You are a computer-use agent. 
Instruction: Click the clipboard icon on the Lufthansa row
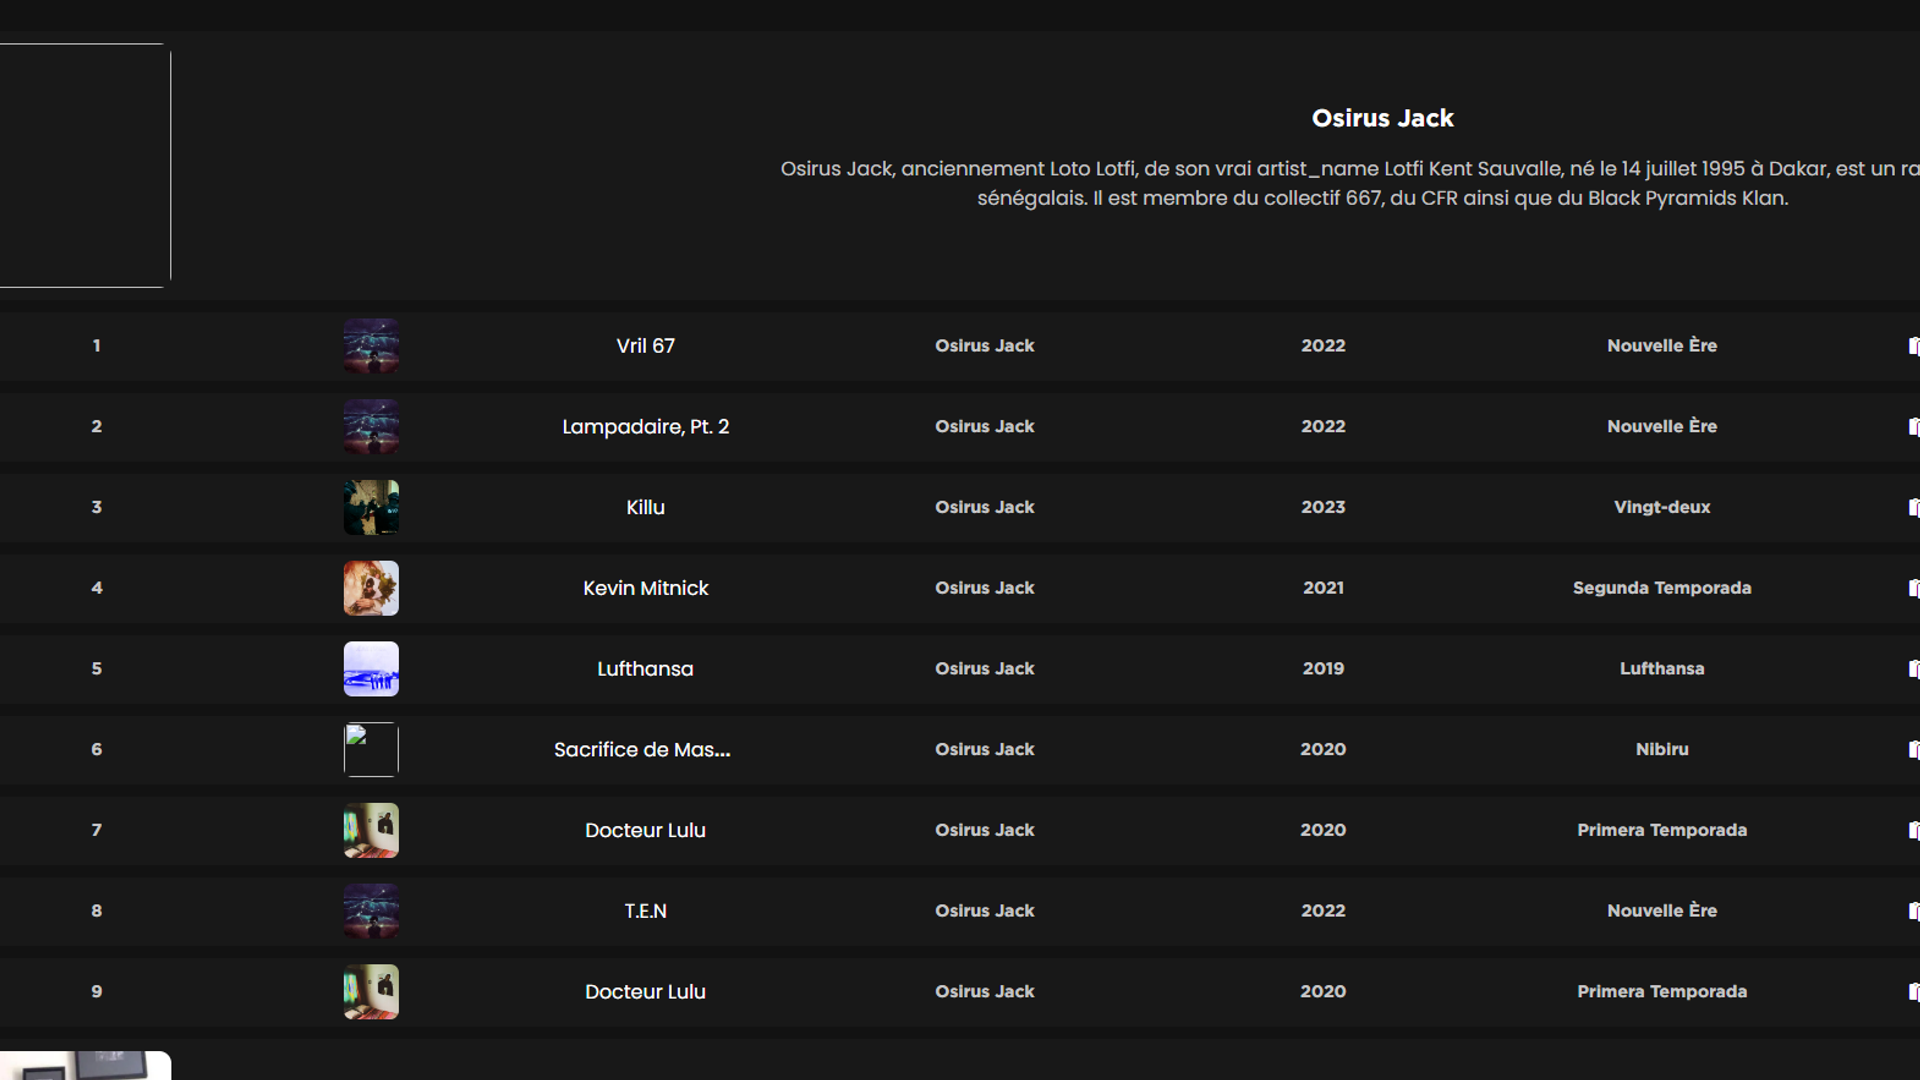[x=1913, y=669]
